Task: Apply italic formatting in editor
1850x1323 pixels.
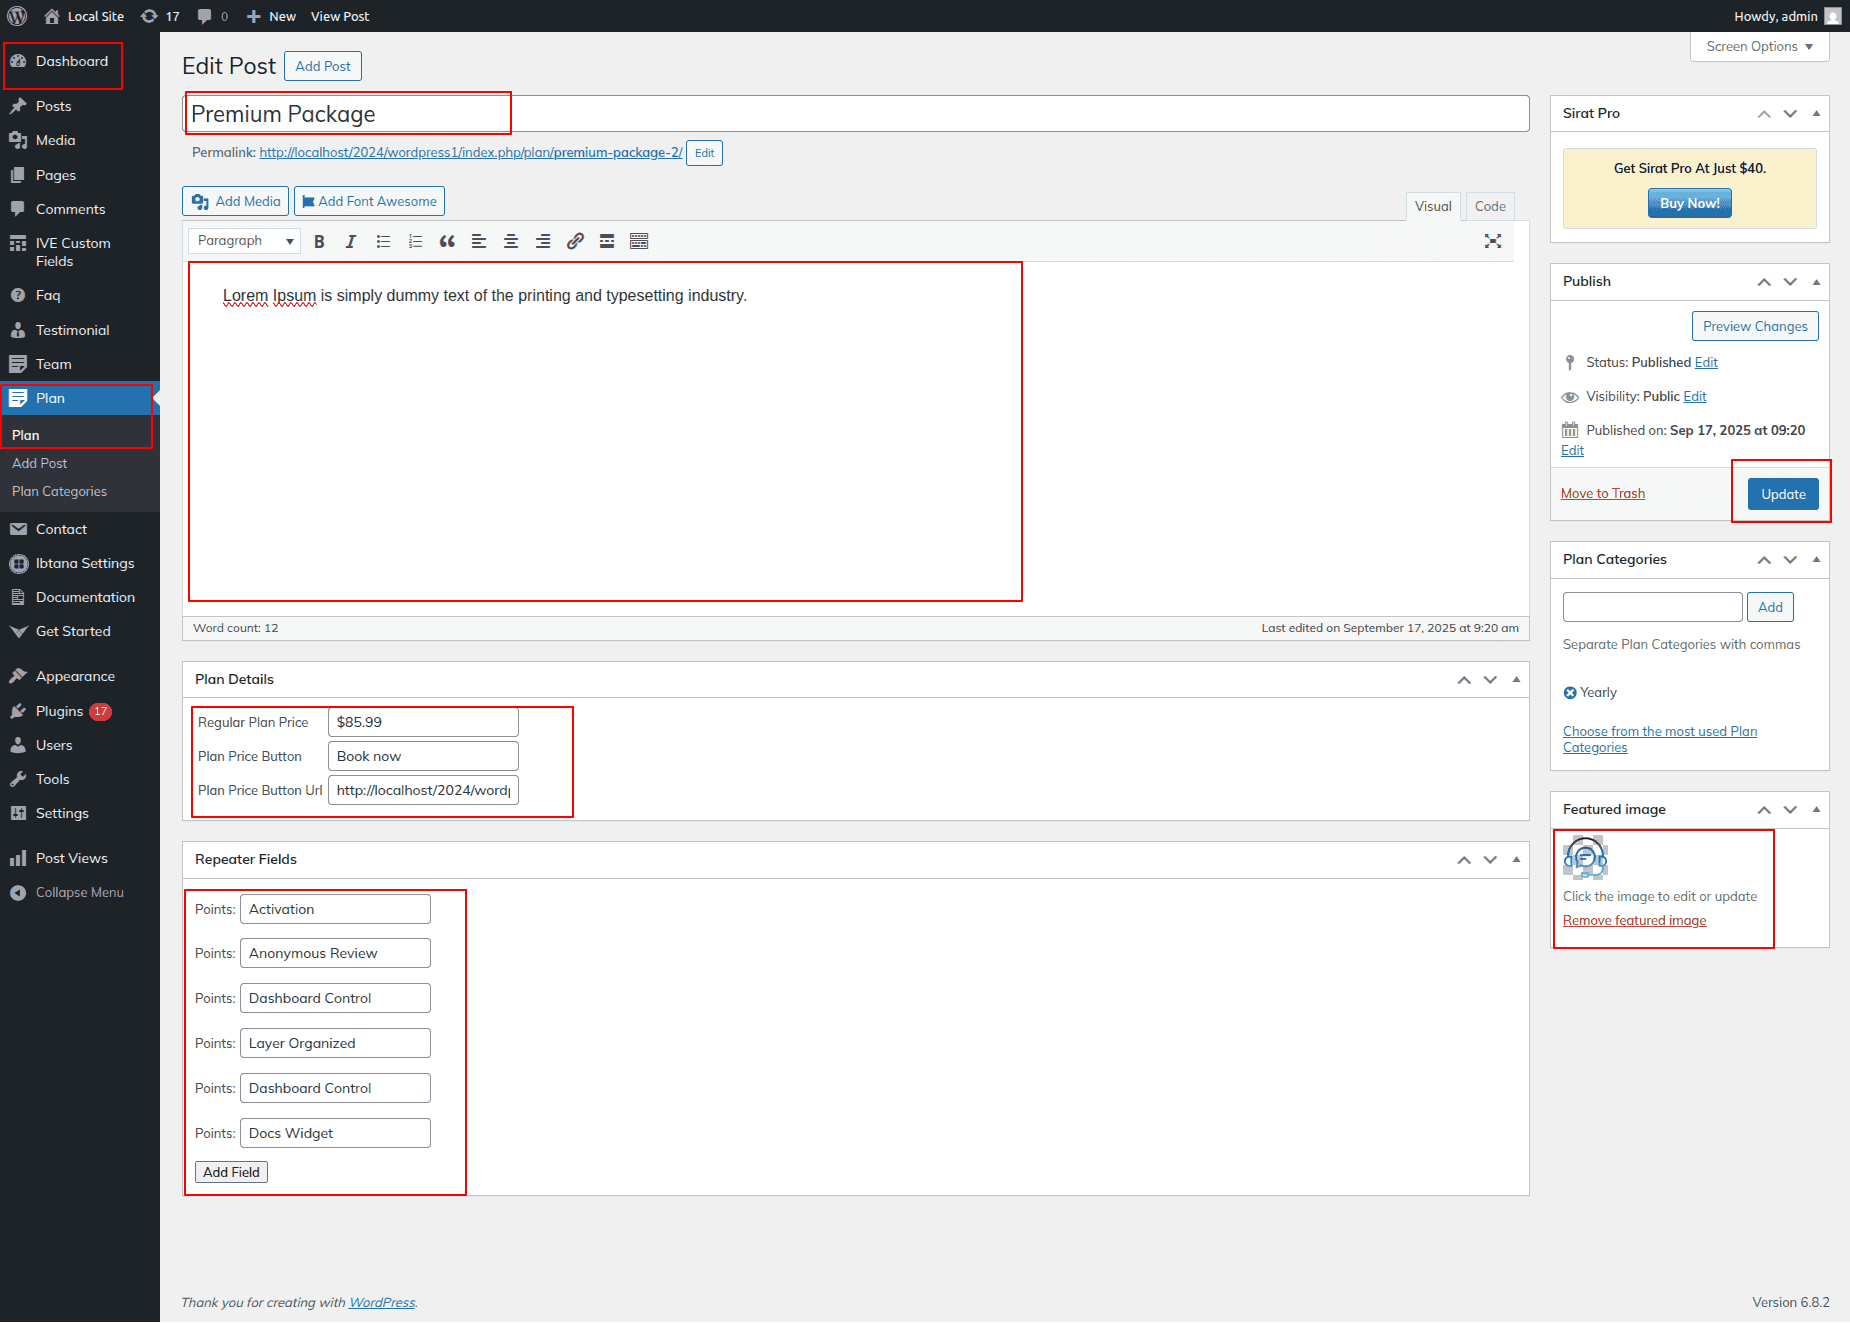Action: (x=351, y=241)
